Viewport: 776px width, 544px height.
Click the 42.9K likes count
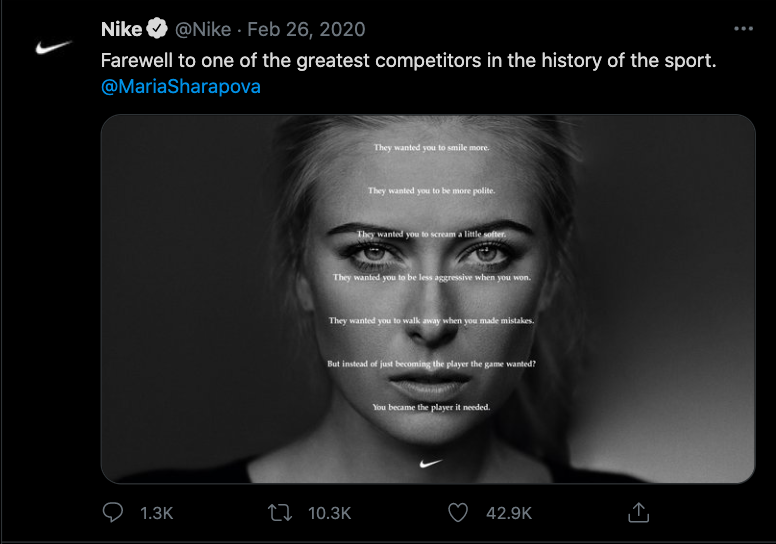(507, 513)
